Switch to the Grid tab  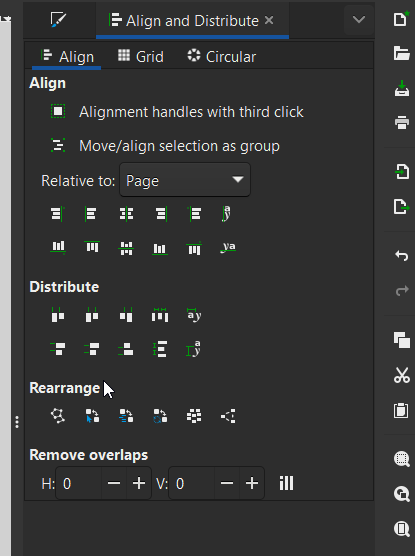[x=141, y=56]
